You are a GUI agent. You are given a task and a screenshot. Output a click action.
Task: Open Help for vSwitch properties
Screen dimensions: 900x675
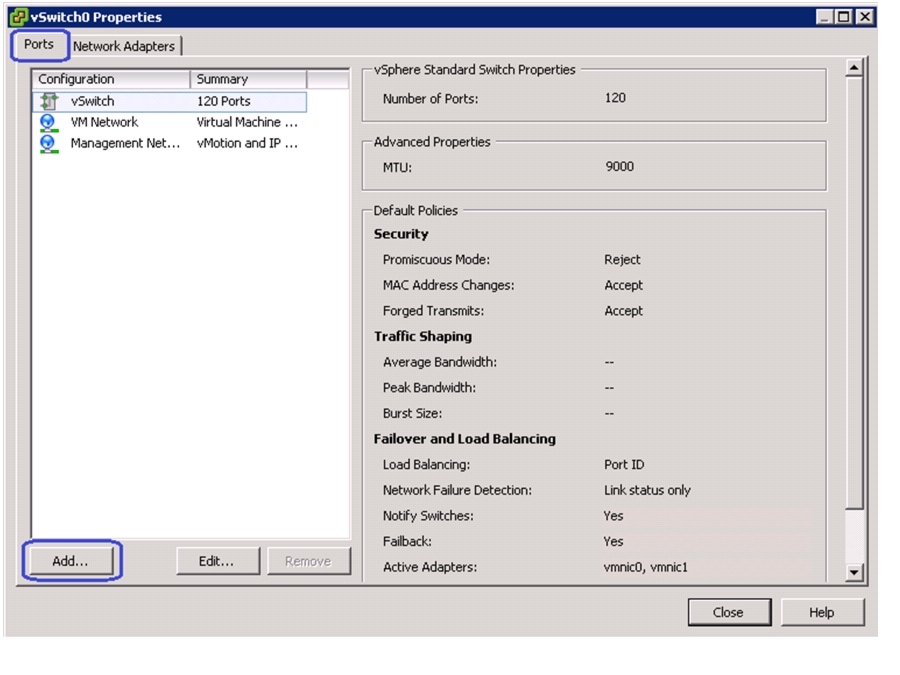(x=822, y=612)
